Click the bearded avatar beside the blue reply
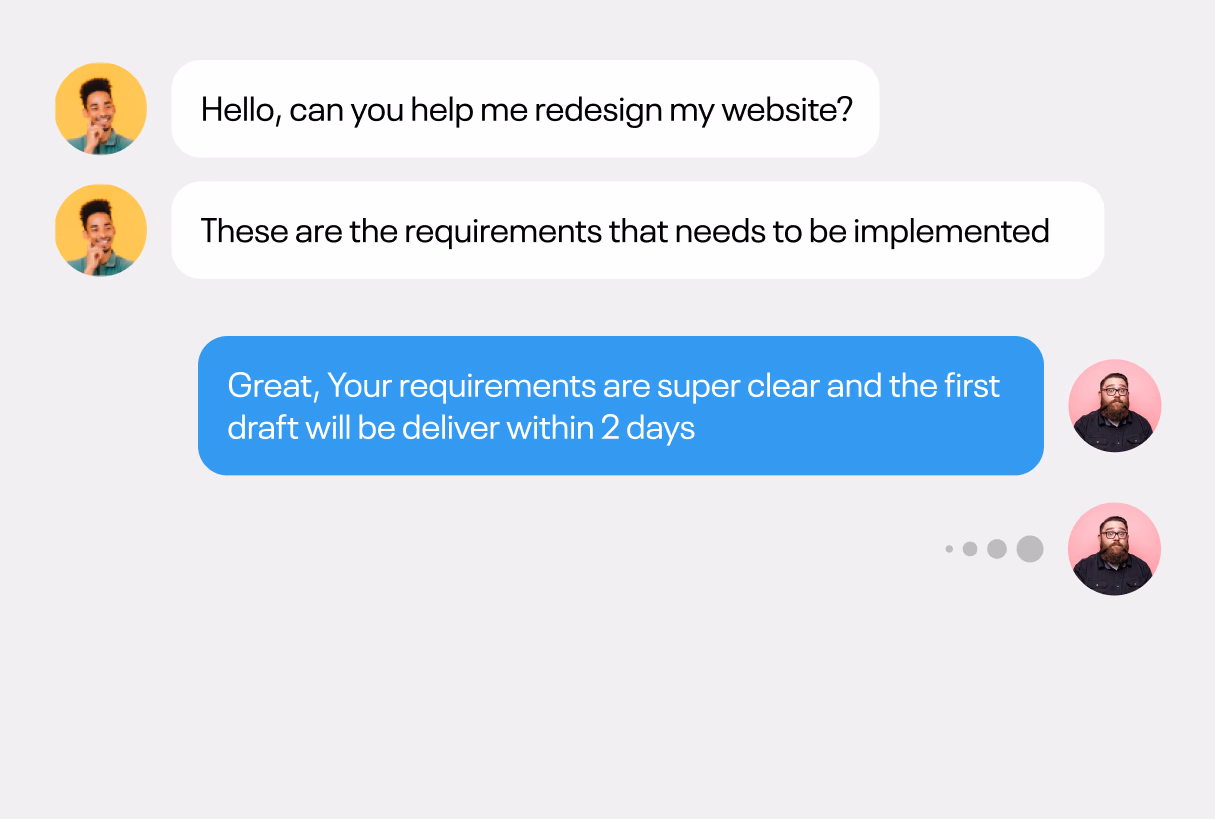1215x819 pixels. click(1114, 405)
